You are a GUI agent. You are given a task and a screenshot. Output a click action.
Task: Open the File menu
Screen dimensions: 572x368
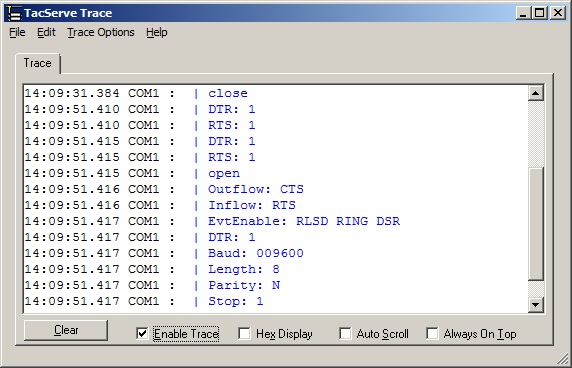coord(17,32)
